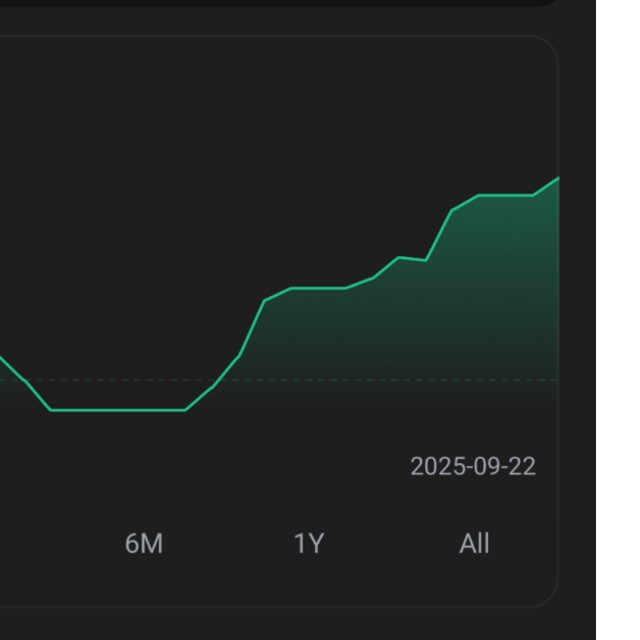Viewport: 640px width, 640px height.
Task: Click the chart line's rightmost peak
Action: tap(557, 179)
